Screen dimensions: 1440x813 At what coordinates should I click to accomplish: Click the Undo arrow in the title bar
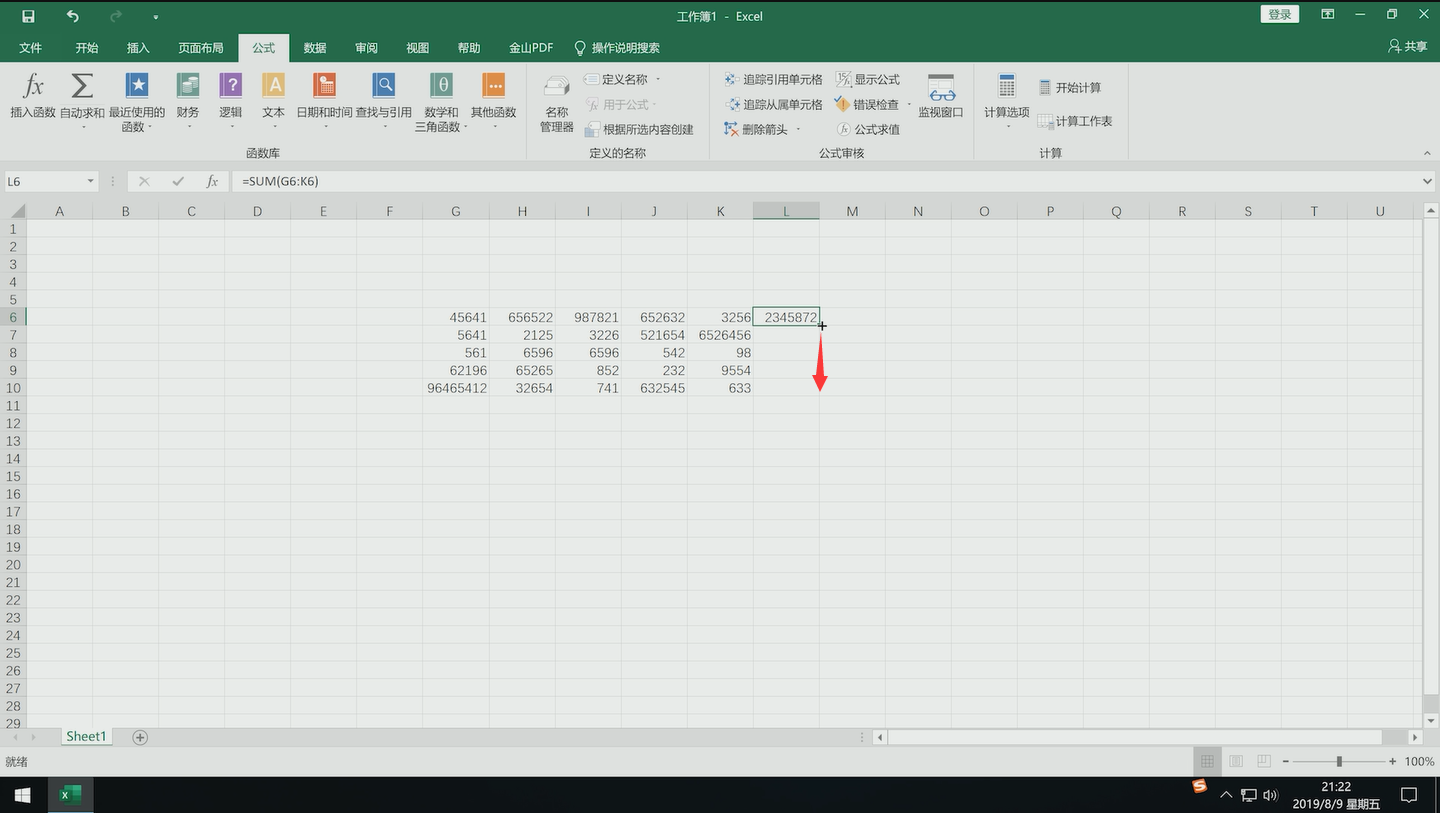click(x=72, y=16)
